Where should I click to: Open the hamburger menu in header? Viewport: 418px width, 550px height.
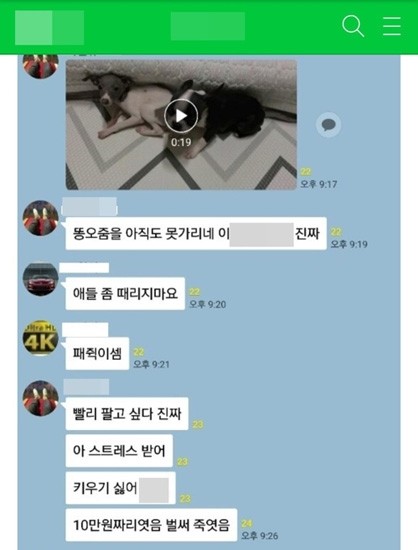pos(391,26)
